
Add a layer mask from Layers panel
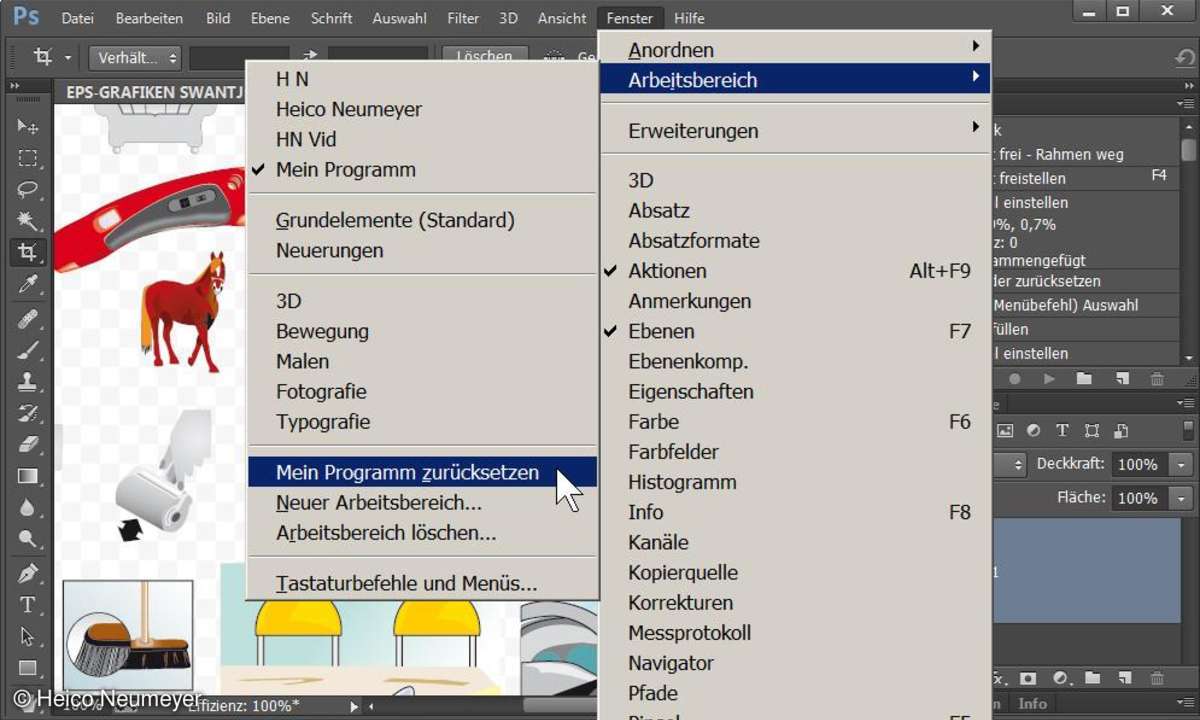pos(1027,678)
